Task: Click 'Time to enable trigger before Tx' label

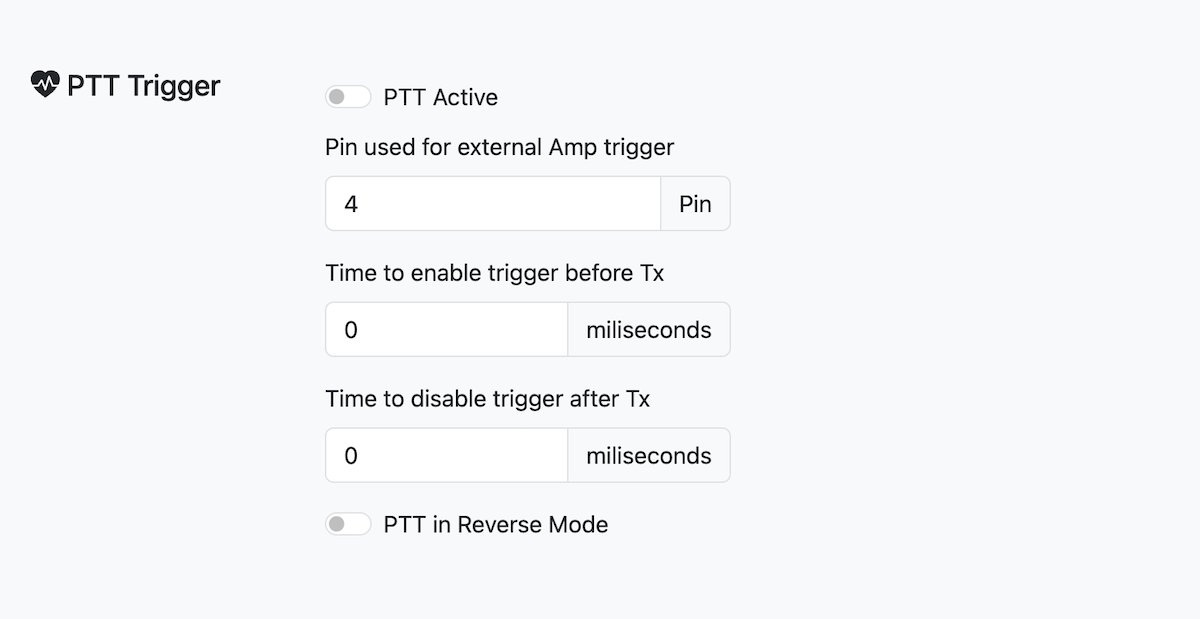Action: point(494,273)
